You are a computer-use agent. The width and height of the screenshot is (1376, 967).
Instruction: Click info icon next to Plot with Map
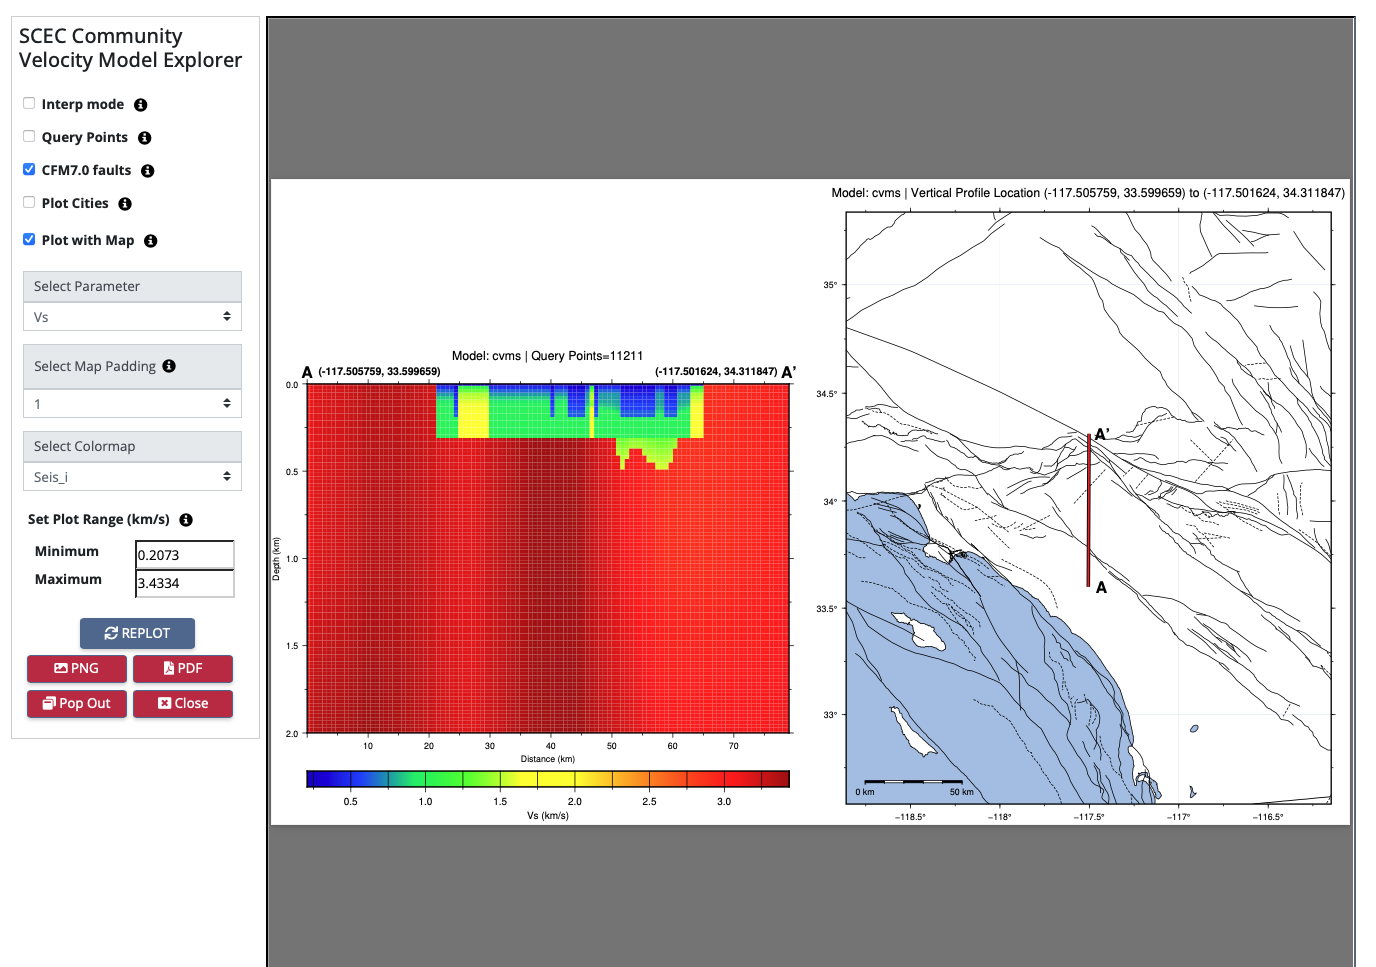(151, 241)
